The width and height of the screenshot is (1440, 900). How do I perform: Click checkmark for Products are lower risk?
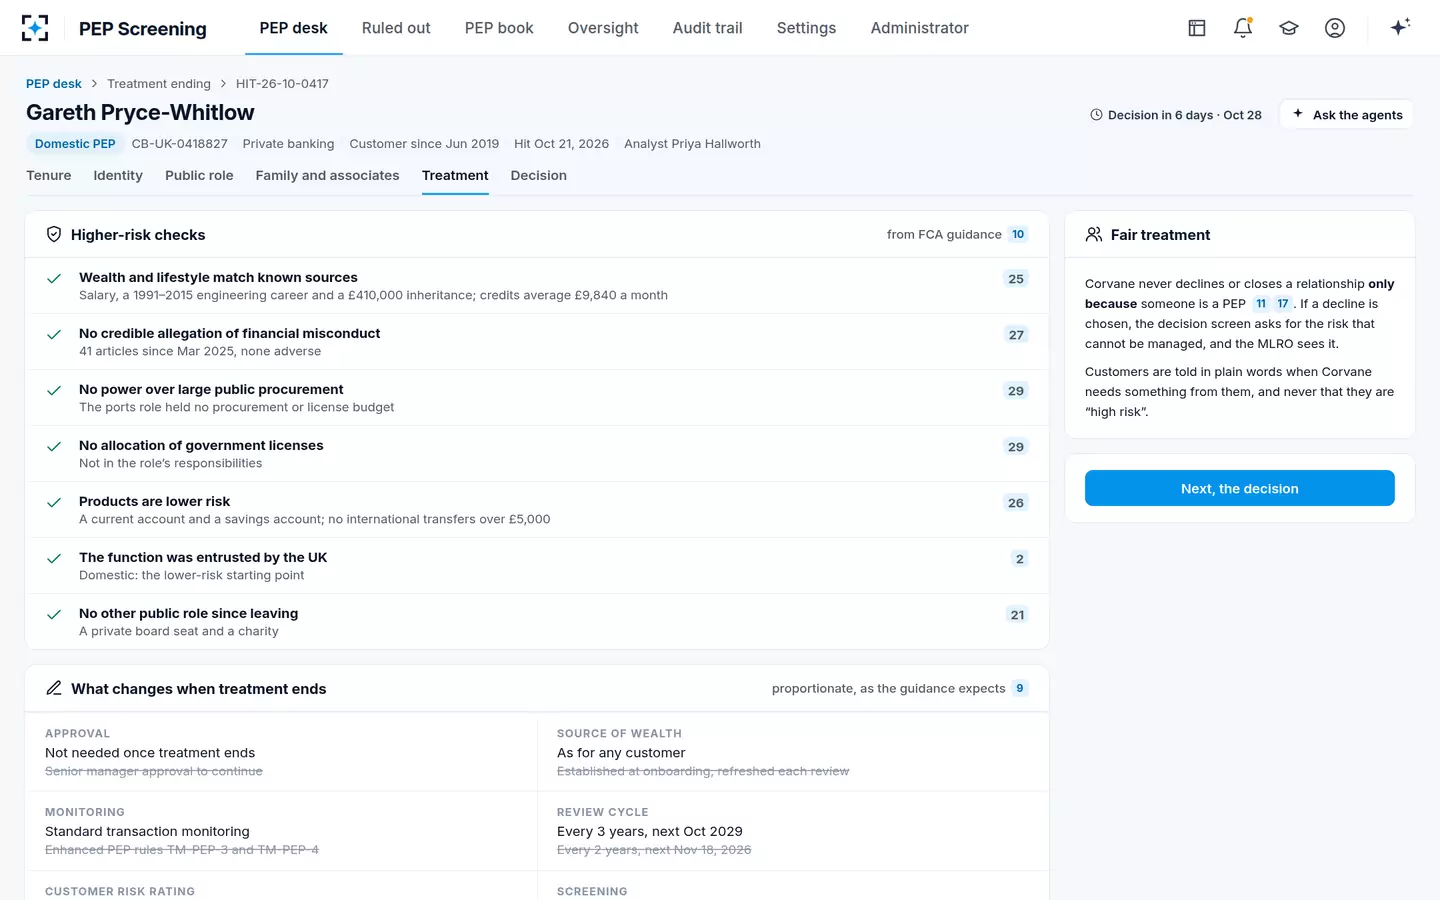54,503
